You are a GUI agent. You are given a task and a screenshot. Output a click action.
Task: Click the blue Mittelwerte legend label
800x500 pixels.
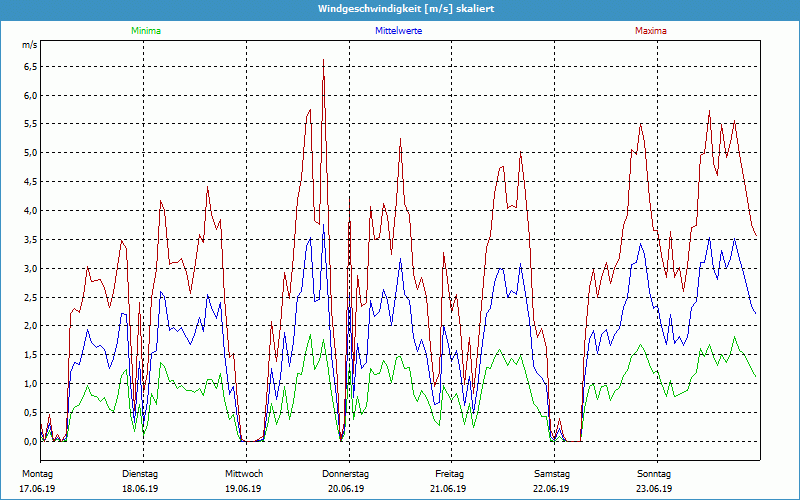pos(398,31)
